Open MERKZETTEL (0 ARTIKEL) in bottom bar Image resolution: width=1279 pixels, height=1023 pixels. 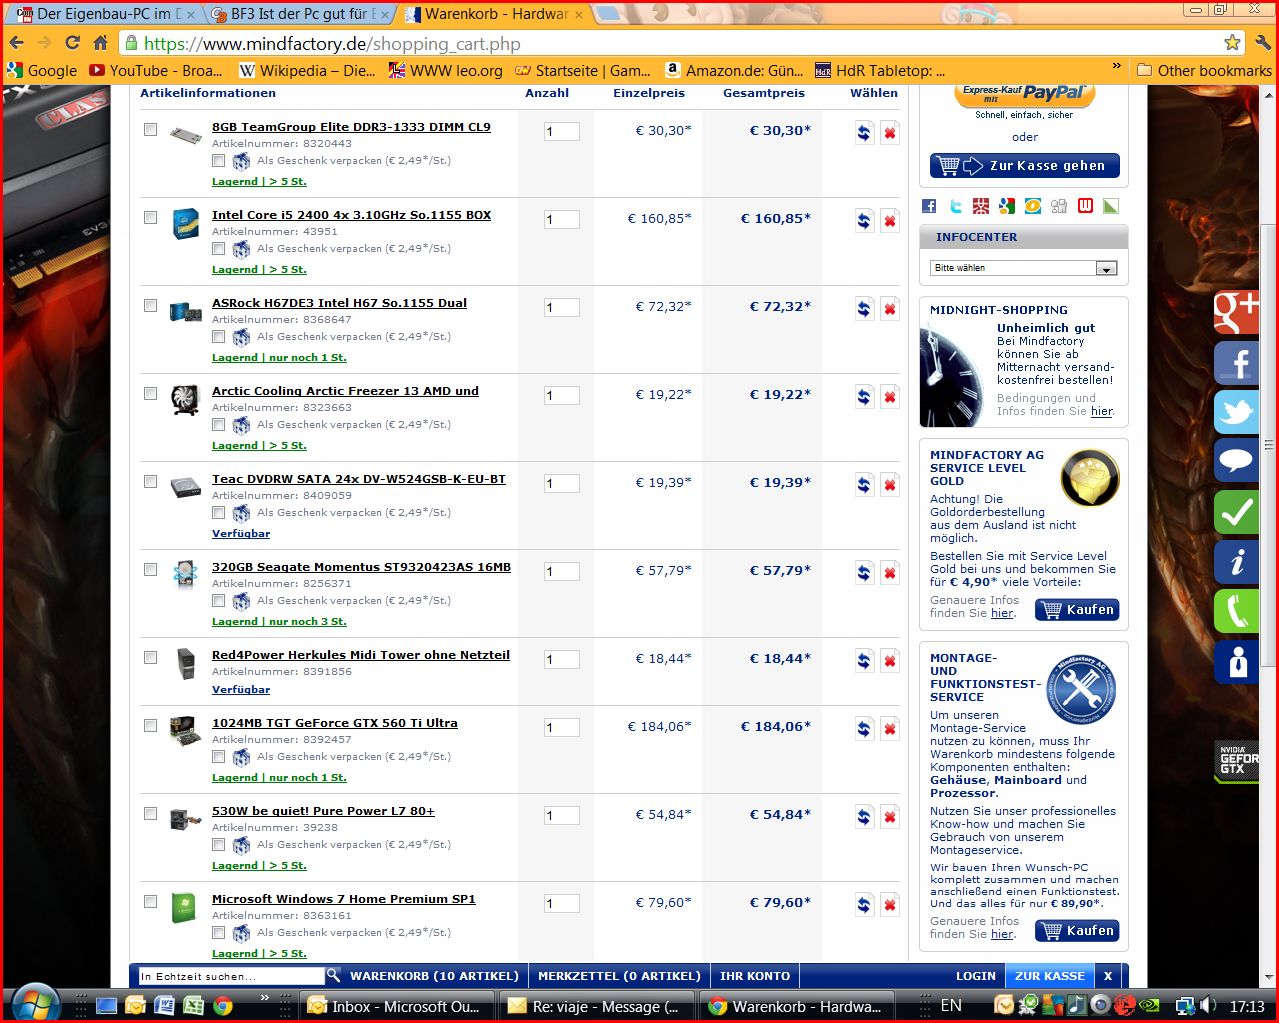[x=619, y=976]
